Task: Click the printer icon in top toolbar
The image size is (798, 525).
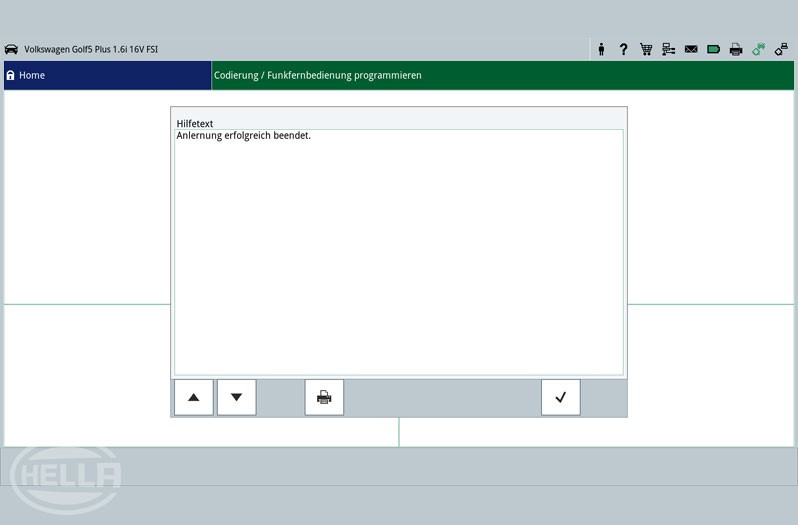Action: click(736, 49)
